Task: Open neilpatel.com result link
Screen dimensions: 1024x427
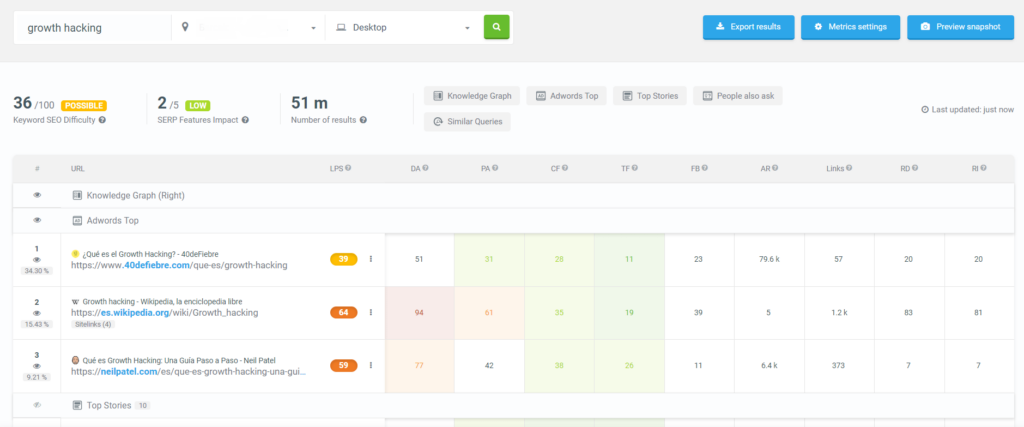Action: click(x=189, y=372)
